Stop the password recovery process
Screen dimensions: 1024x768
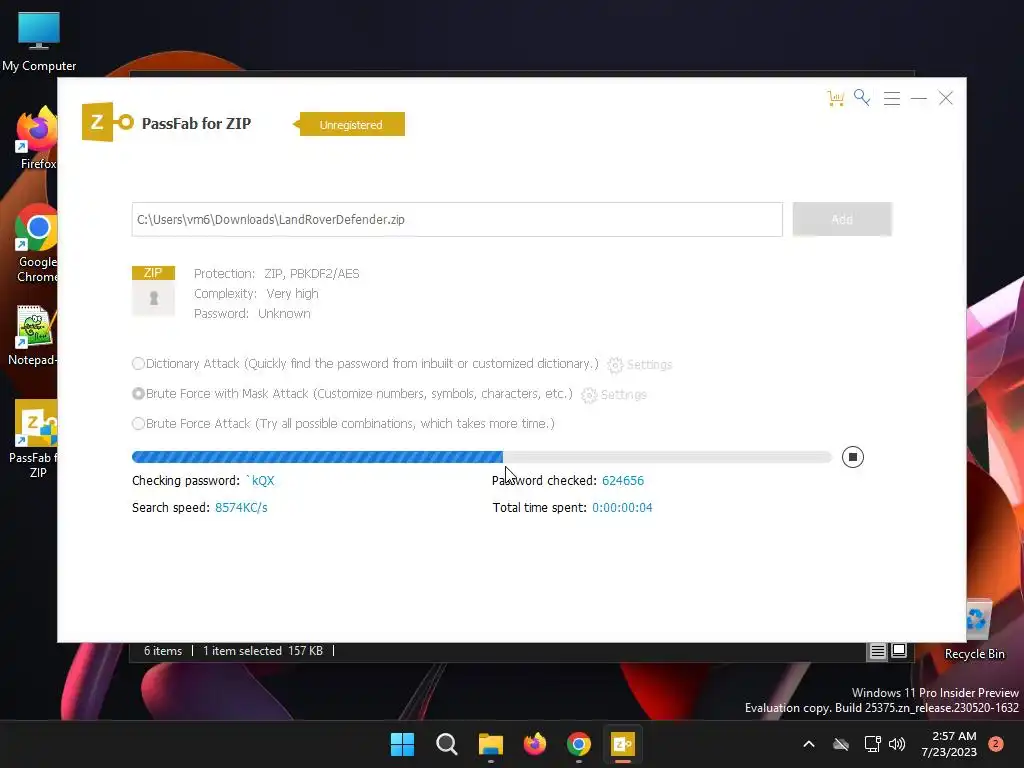click(853, 457)
